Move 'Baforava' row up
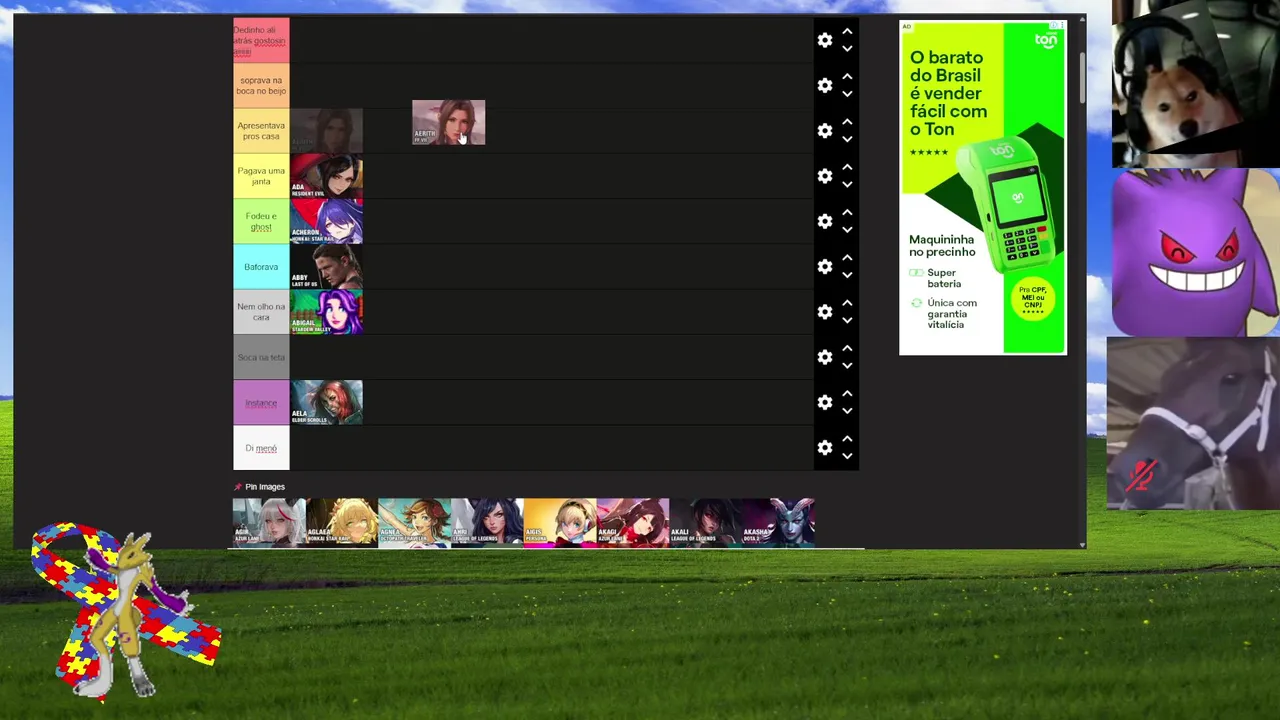Image resolution: width=1280 pixels, height=720 pixels. point(847,258)
